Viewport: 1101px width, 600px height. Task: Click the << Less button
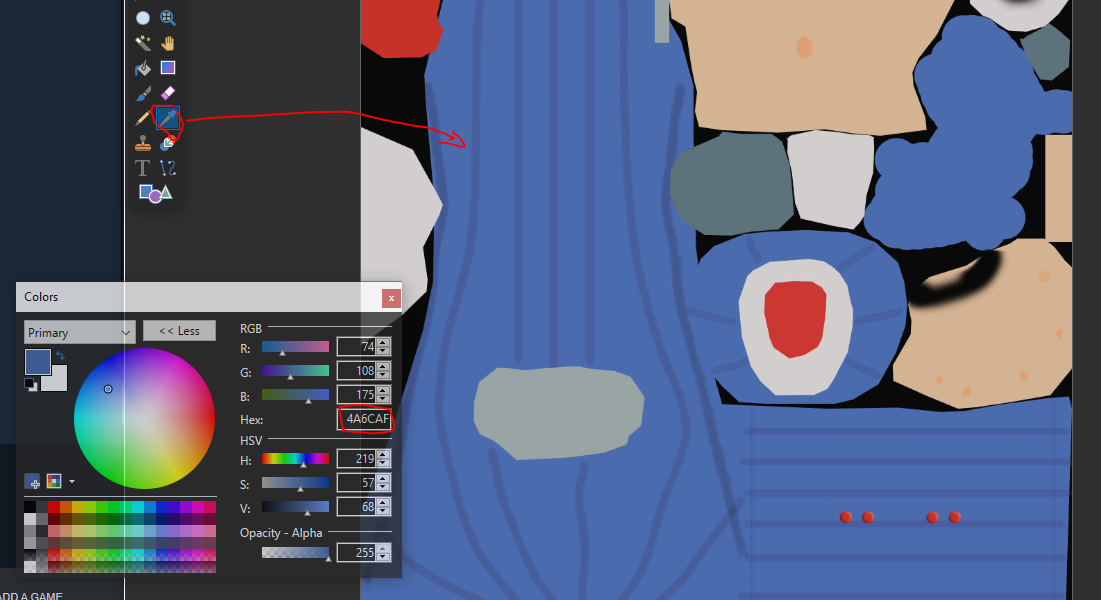pyautogui.click(x=179, y=331)
